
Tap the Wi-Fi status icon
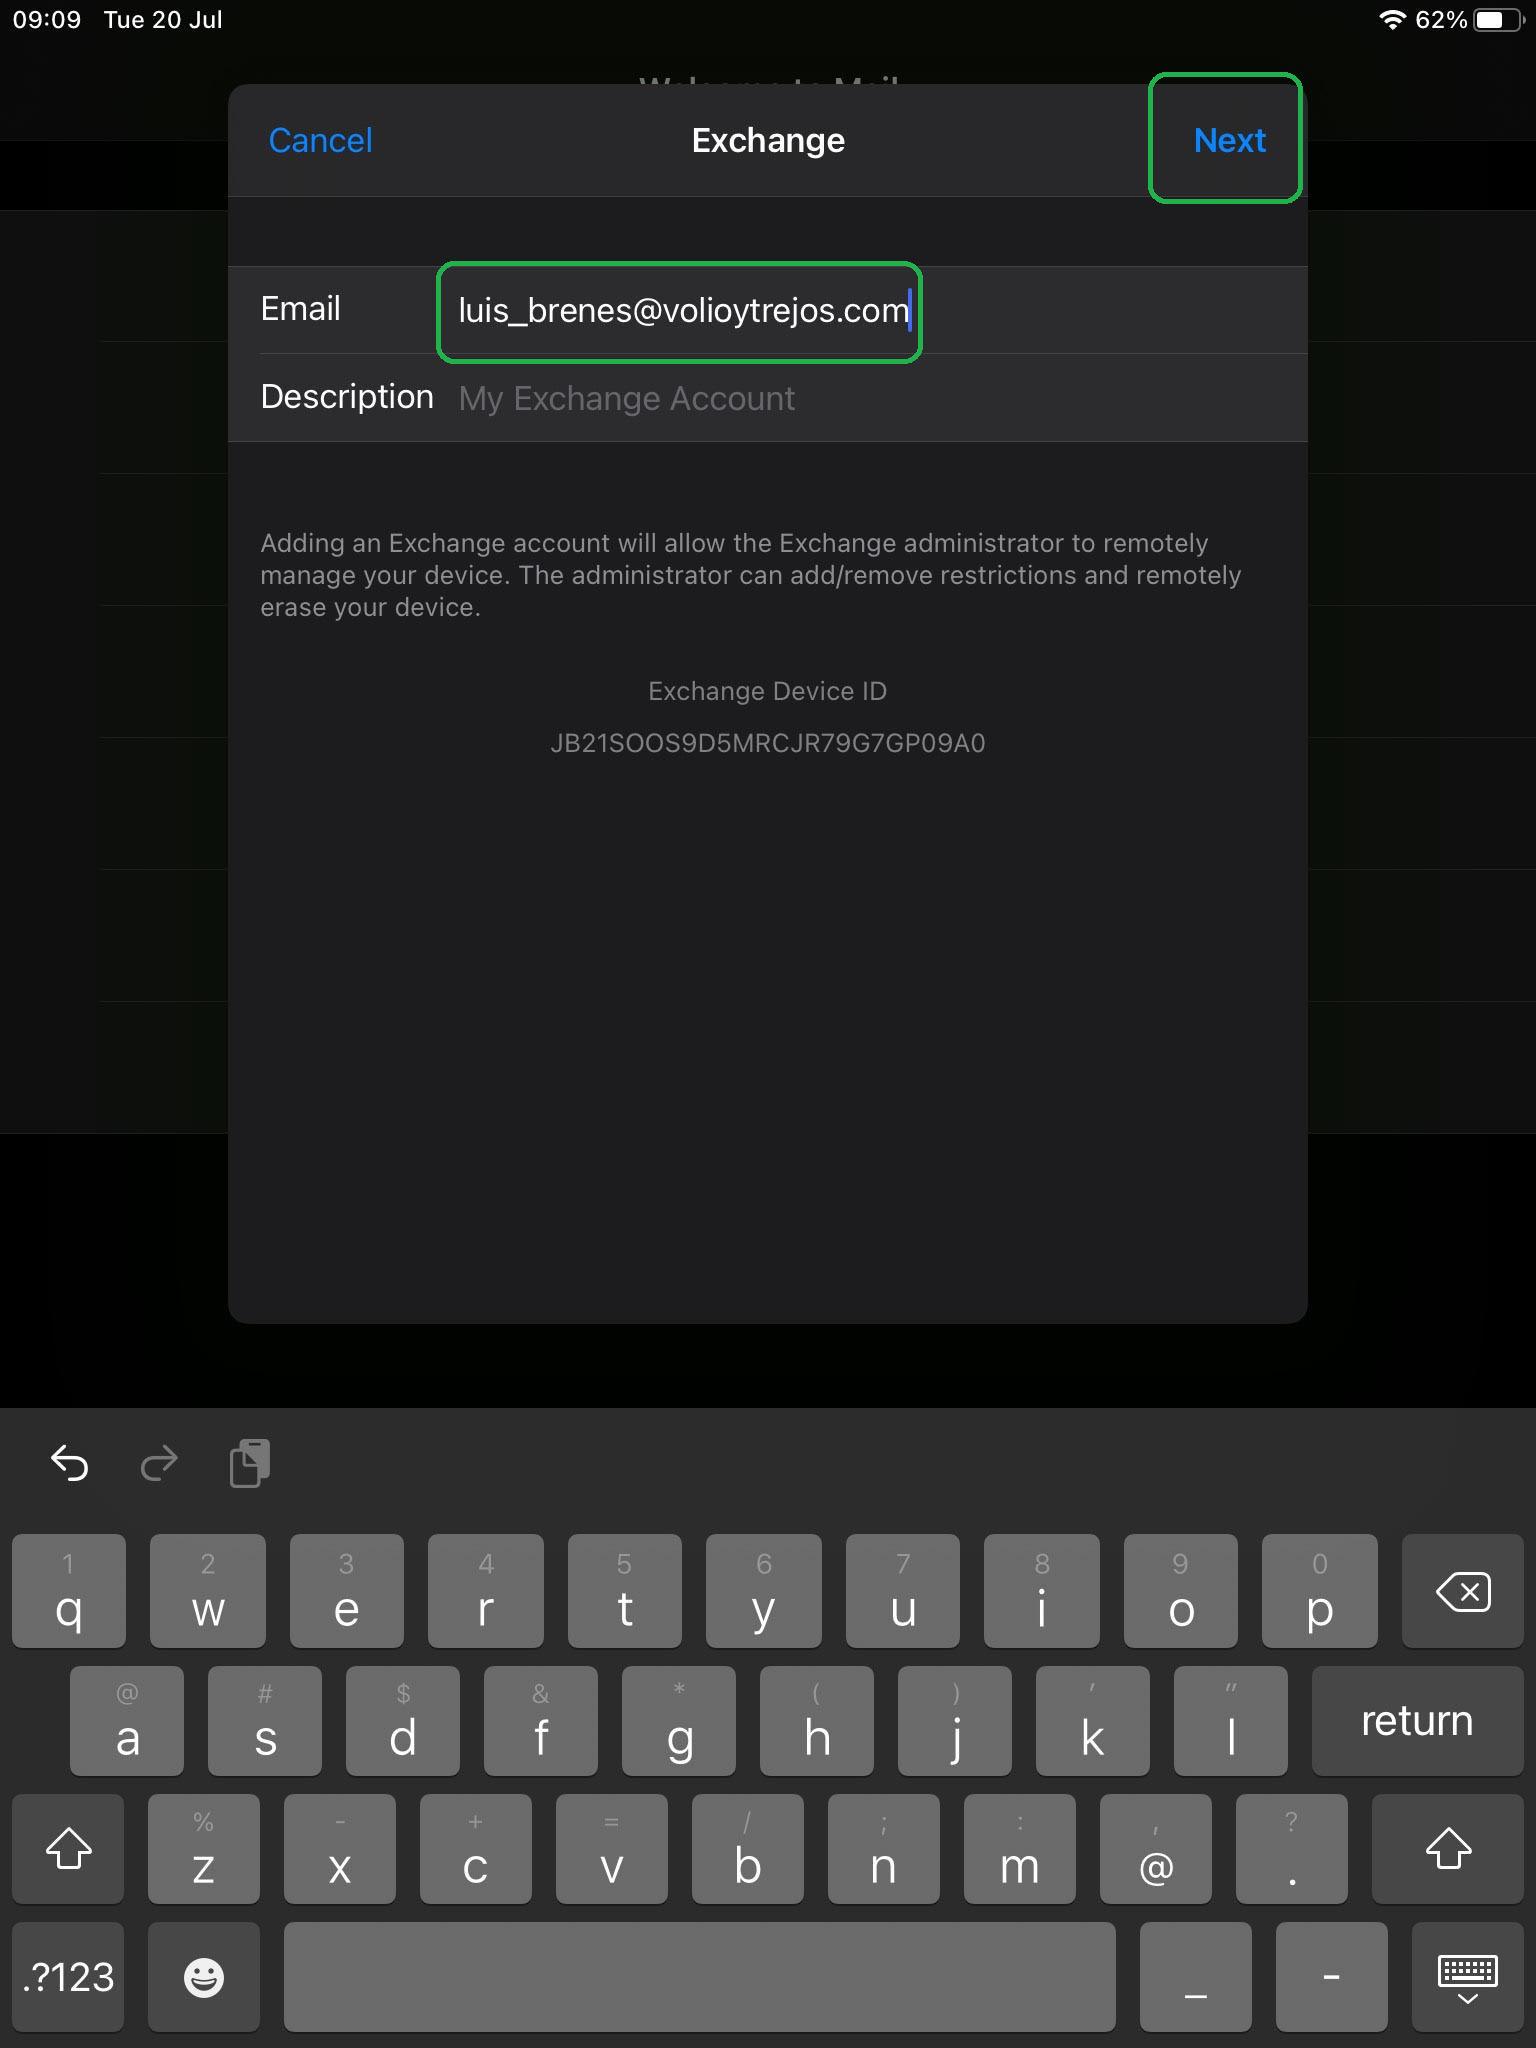click(x=1392, y=20)
